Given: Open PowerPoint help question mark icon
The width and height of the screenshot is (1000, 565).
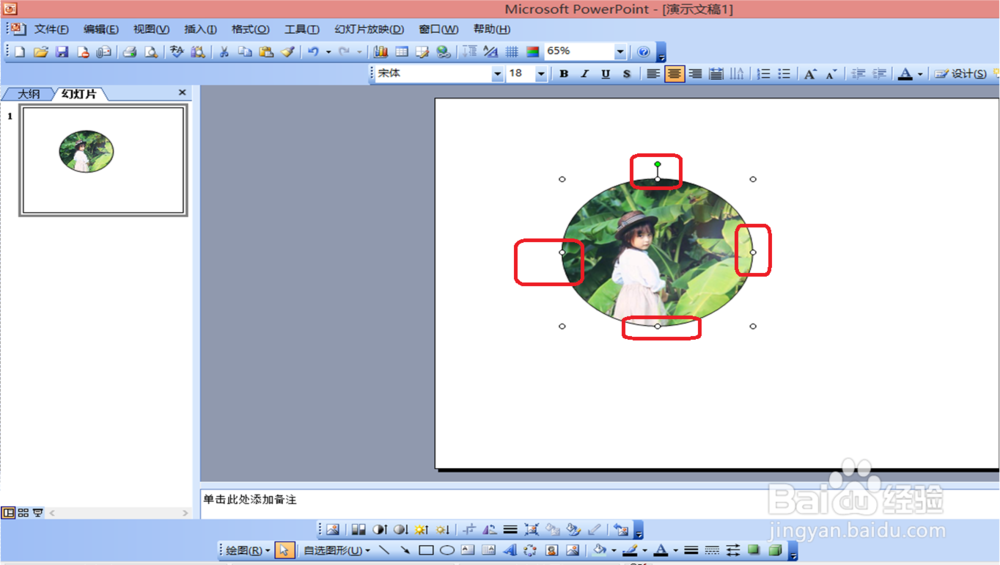Looking at the screenshot, I should (x=643, y=52).
